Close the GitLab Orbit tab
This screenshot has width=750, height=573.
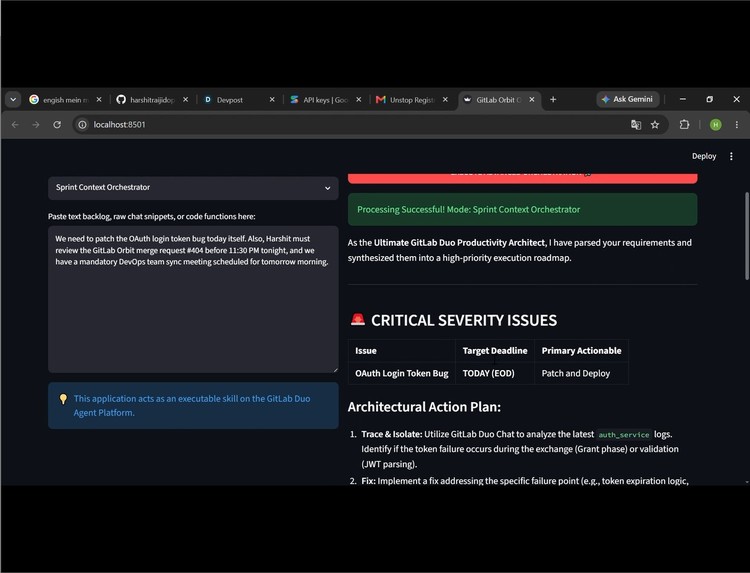532,99
